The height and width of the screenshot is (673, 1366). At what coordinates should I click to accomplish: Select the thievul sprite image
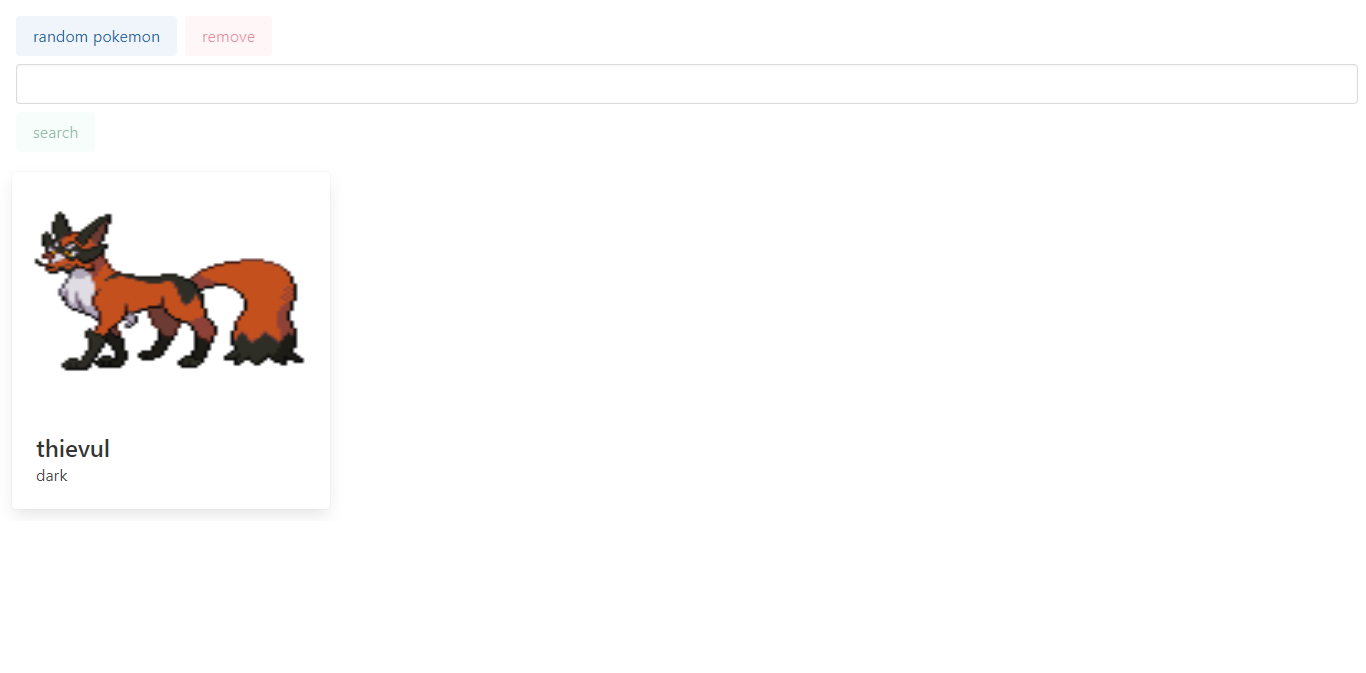pos(171,290)
